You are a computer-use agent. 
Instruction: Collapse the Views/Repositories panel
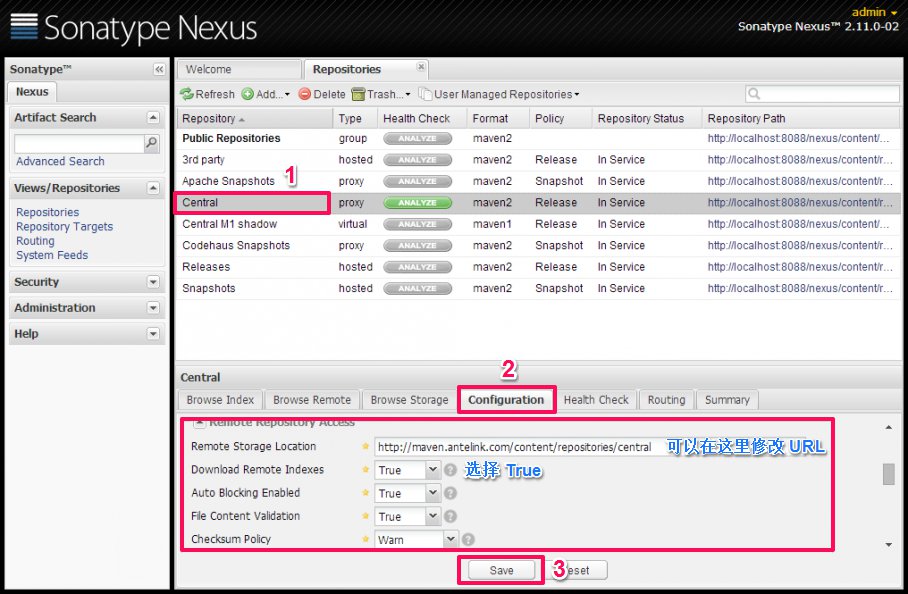click(153, 188)
